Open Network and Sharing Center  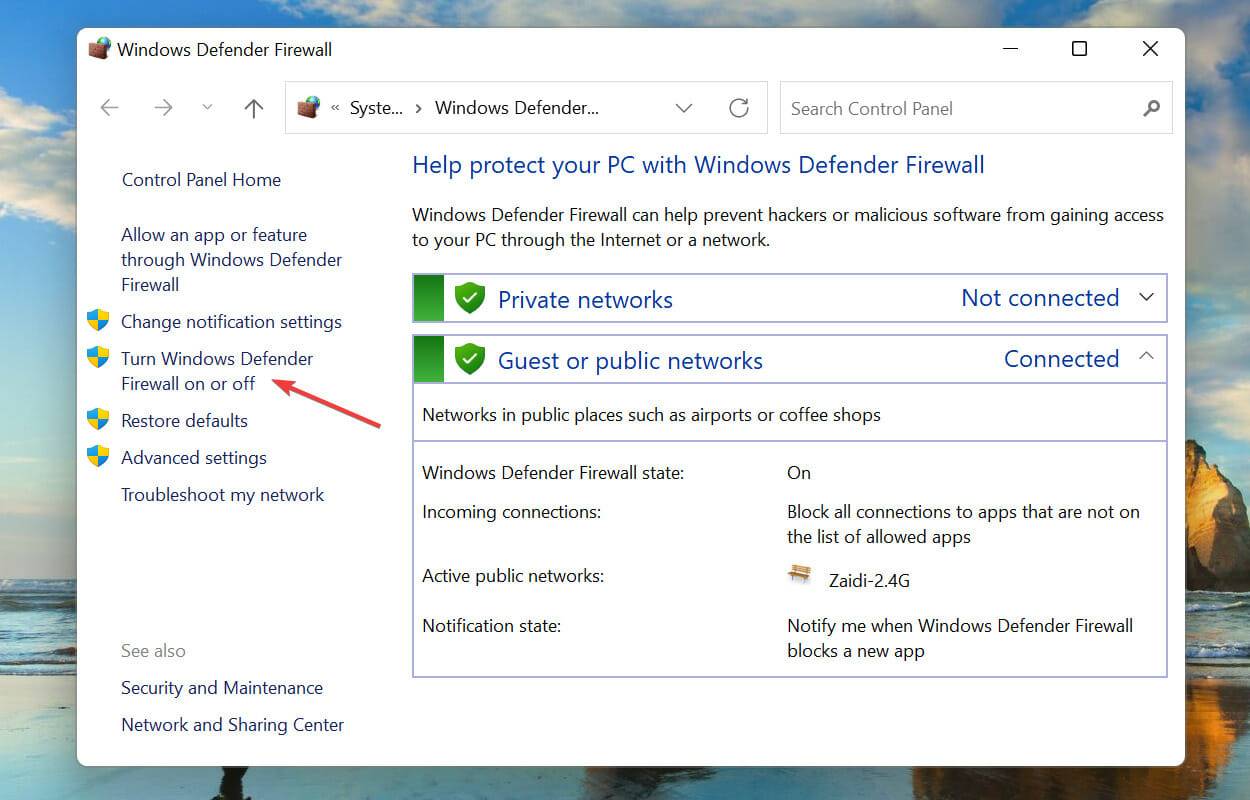point(232,724)
